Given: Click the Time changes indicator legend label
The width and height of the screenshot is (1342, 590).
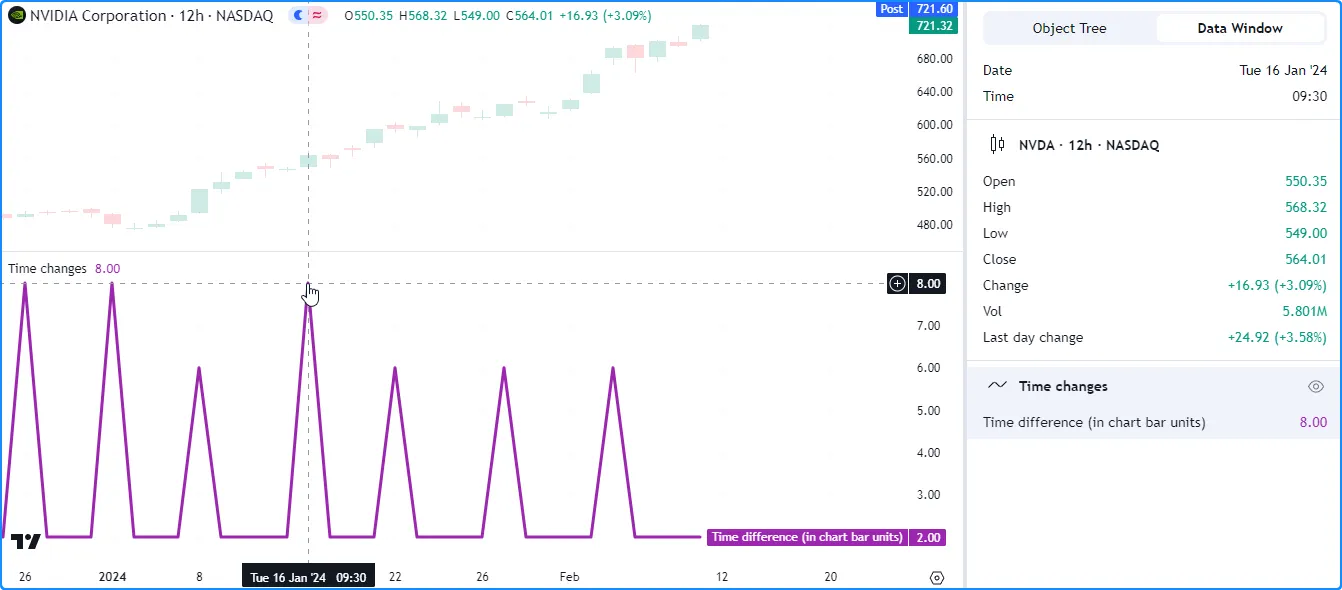Looking at the screenshot, I should tap(48, 268).
